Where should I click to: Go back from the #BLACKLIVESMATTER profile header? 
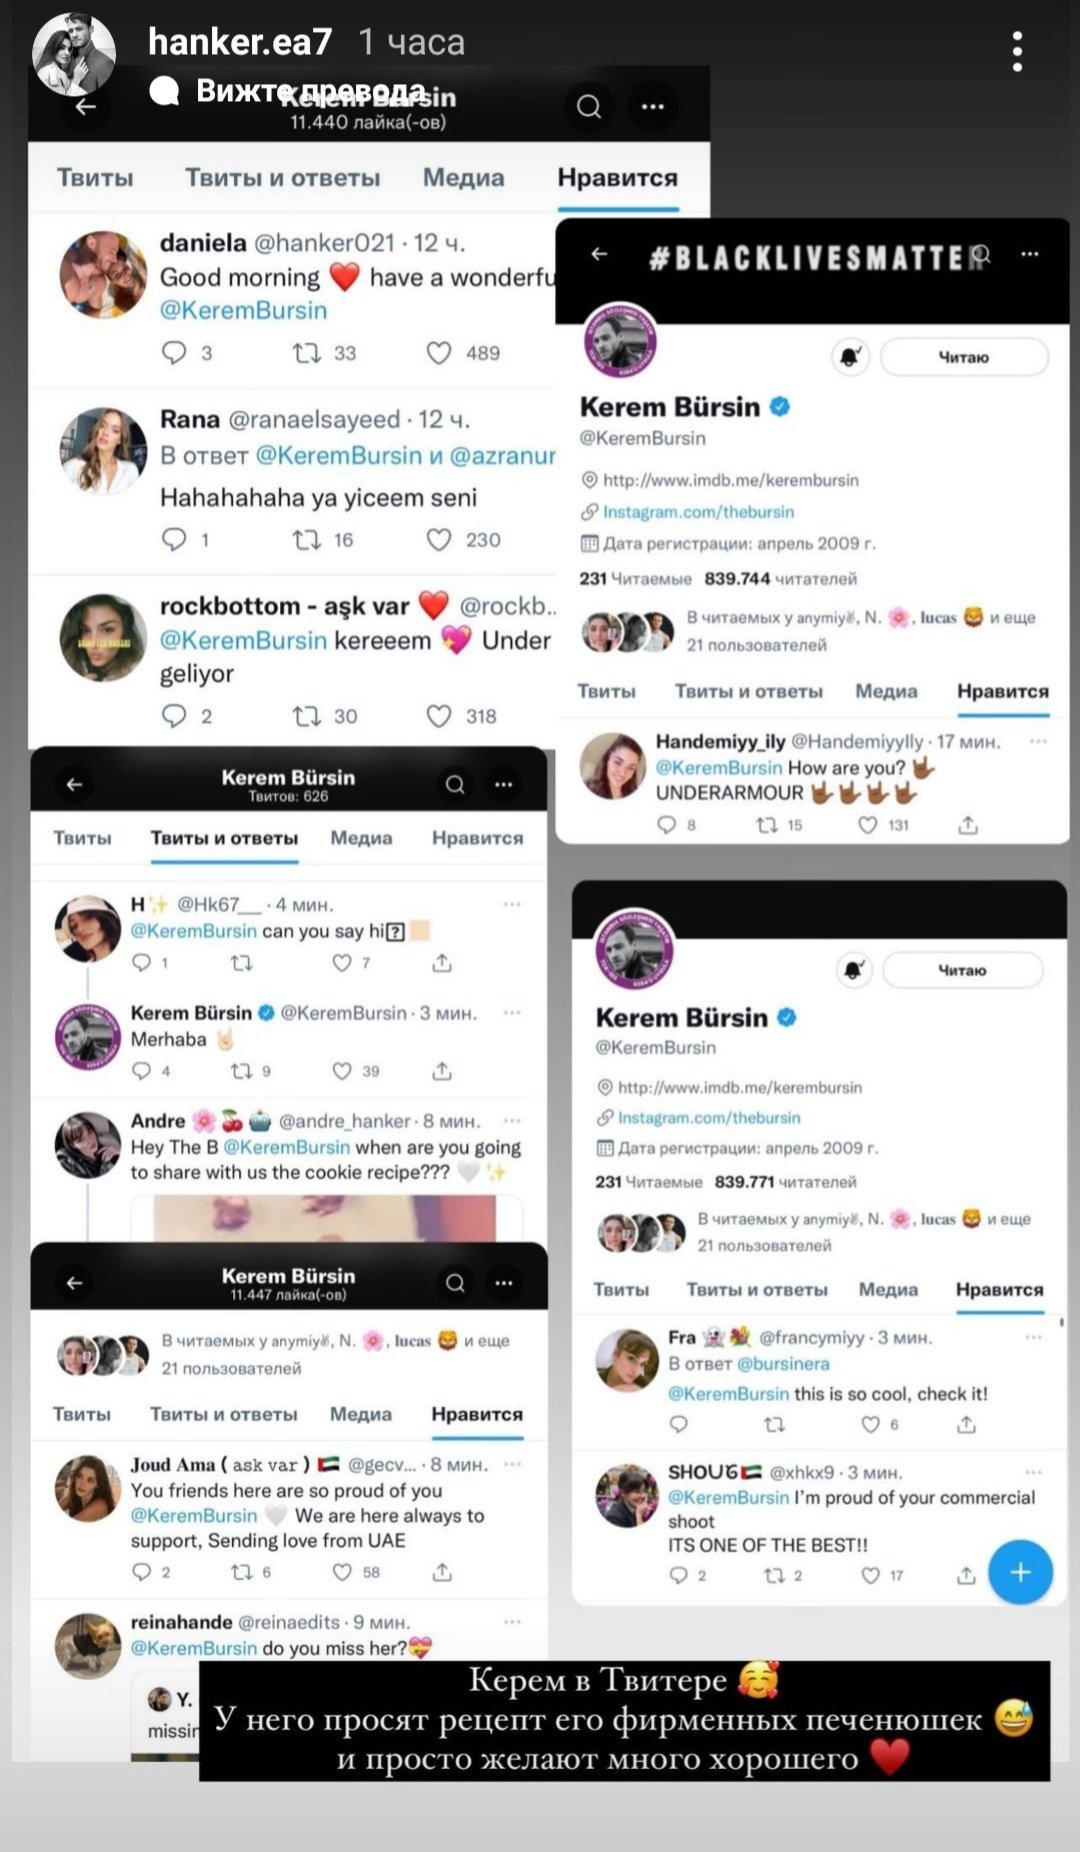coord(599,254)
